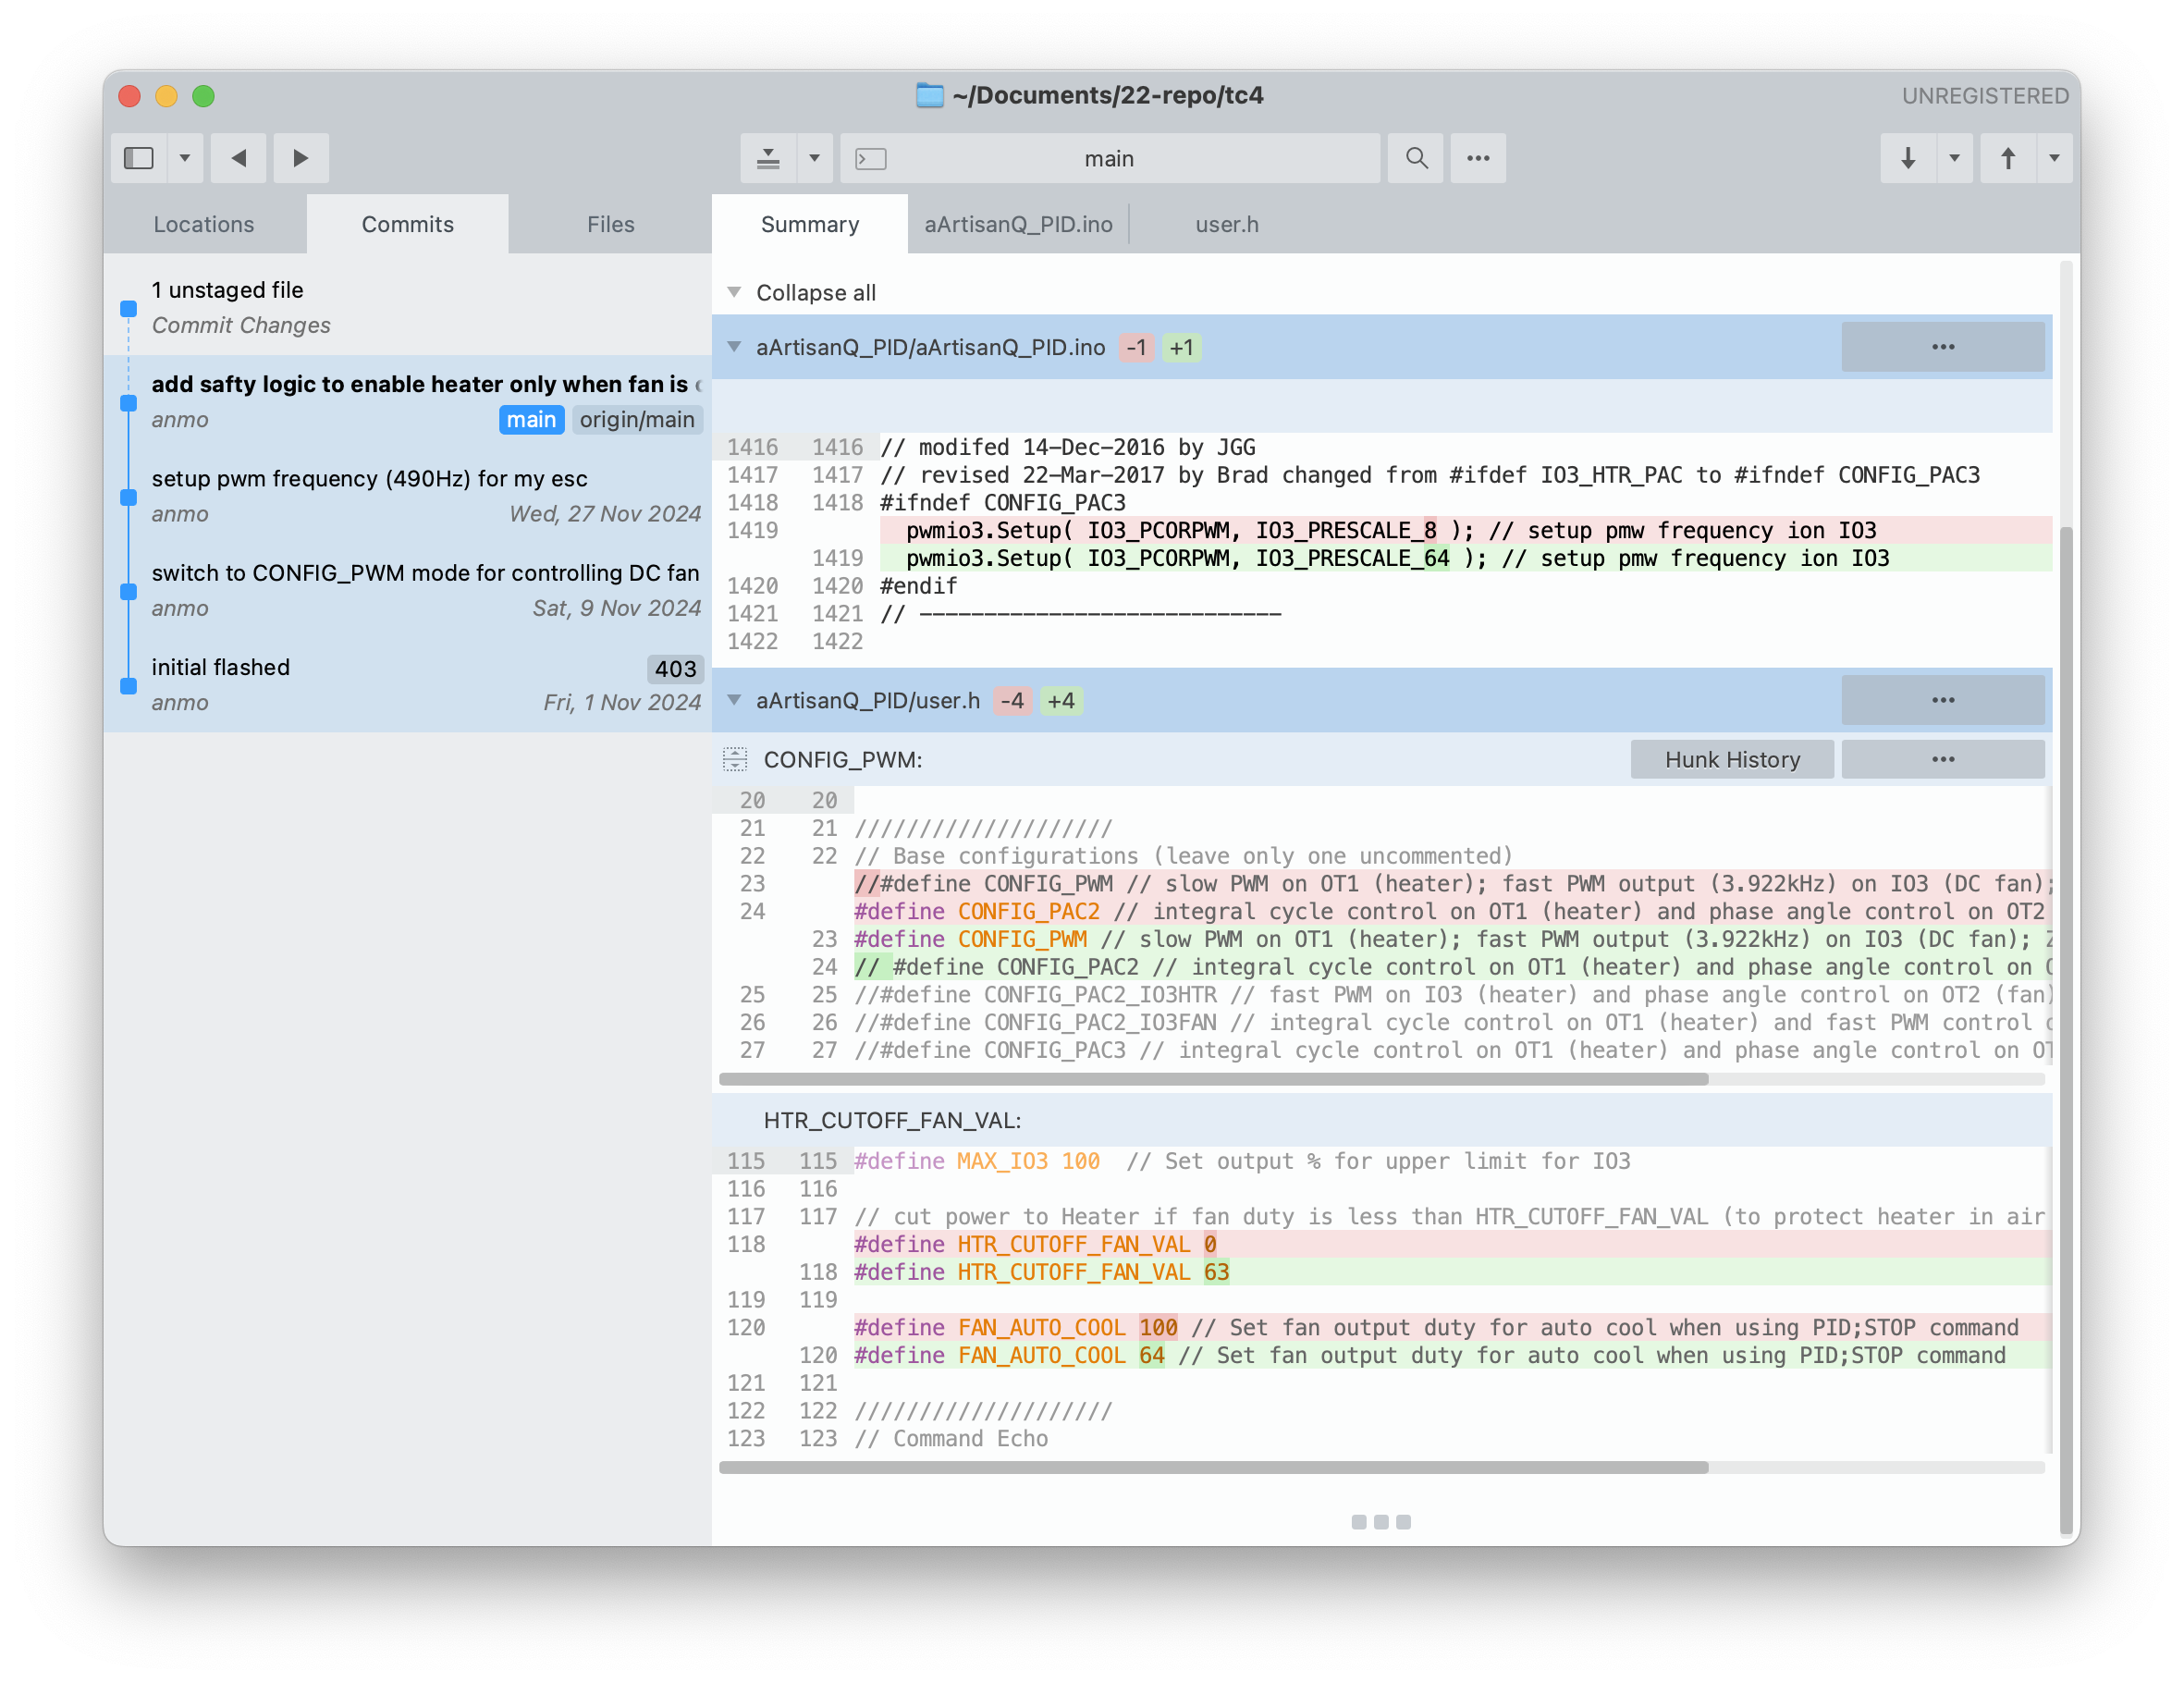Click the HTR_CUTOFF_FAN_VAL hunk horizontal scrollbar
The width and height of the screenshot is (2184, 1683).
1213,1468
